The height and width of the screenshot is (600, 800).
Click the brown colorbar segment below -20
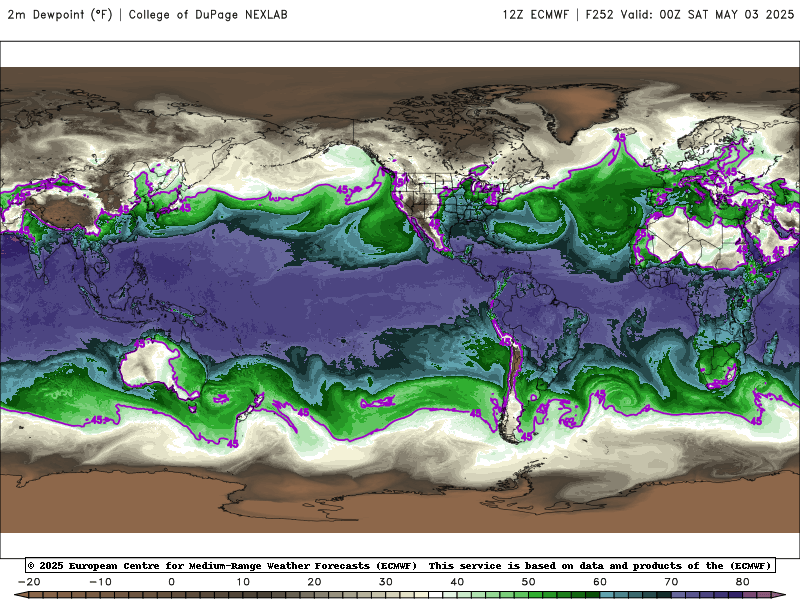click(x=36, y=596)
